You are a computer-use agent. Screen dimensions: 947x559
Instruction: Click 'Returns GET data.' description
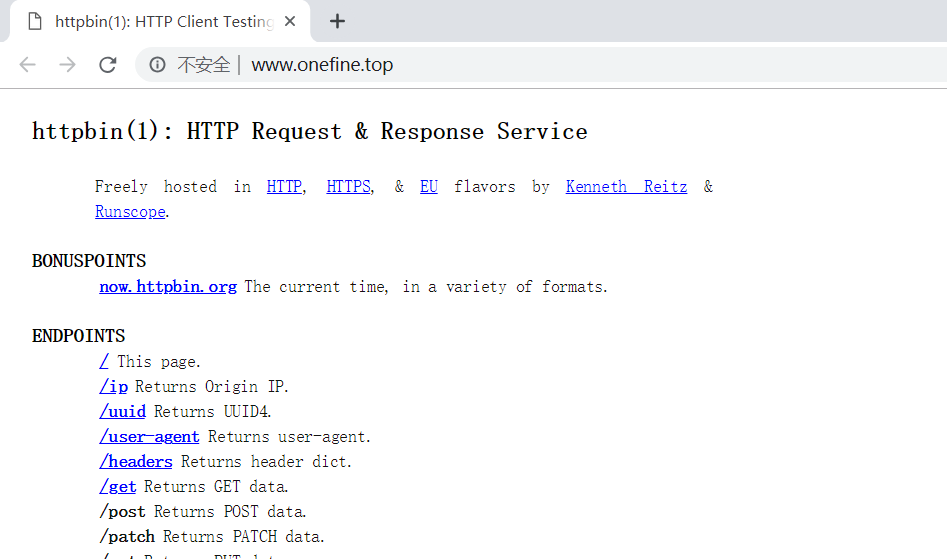pyautogui.click(x=216, y=487)
